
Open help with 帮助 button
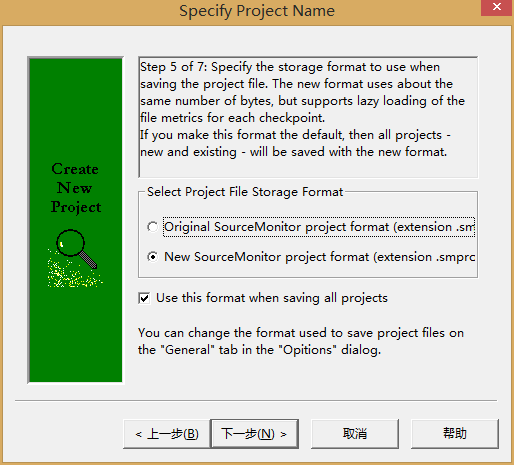(x=455, y=434)
